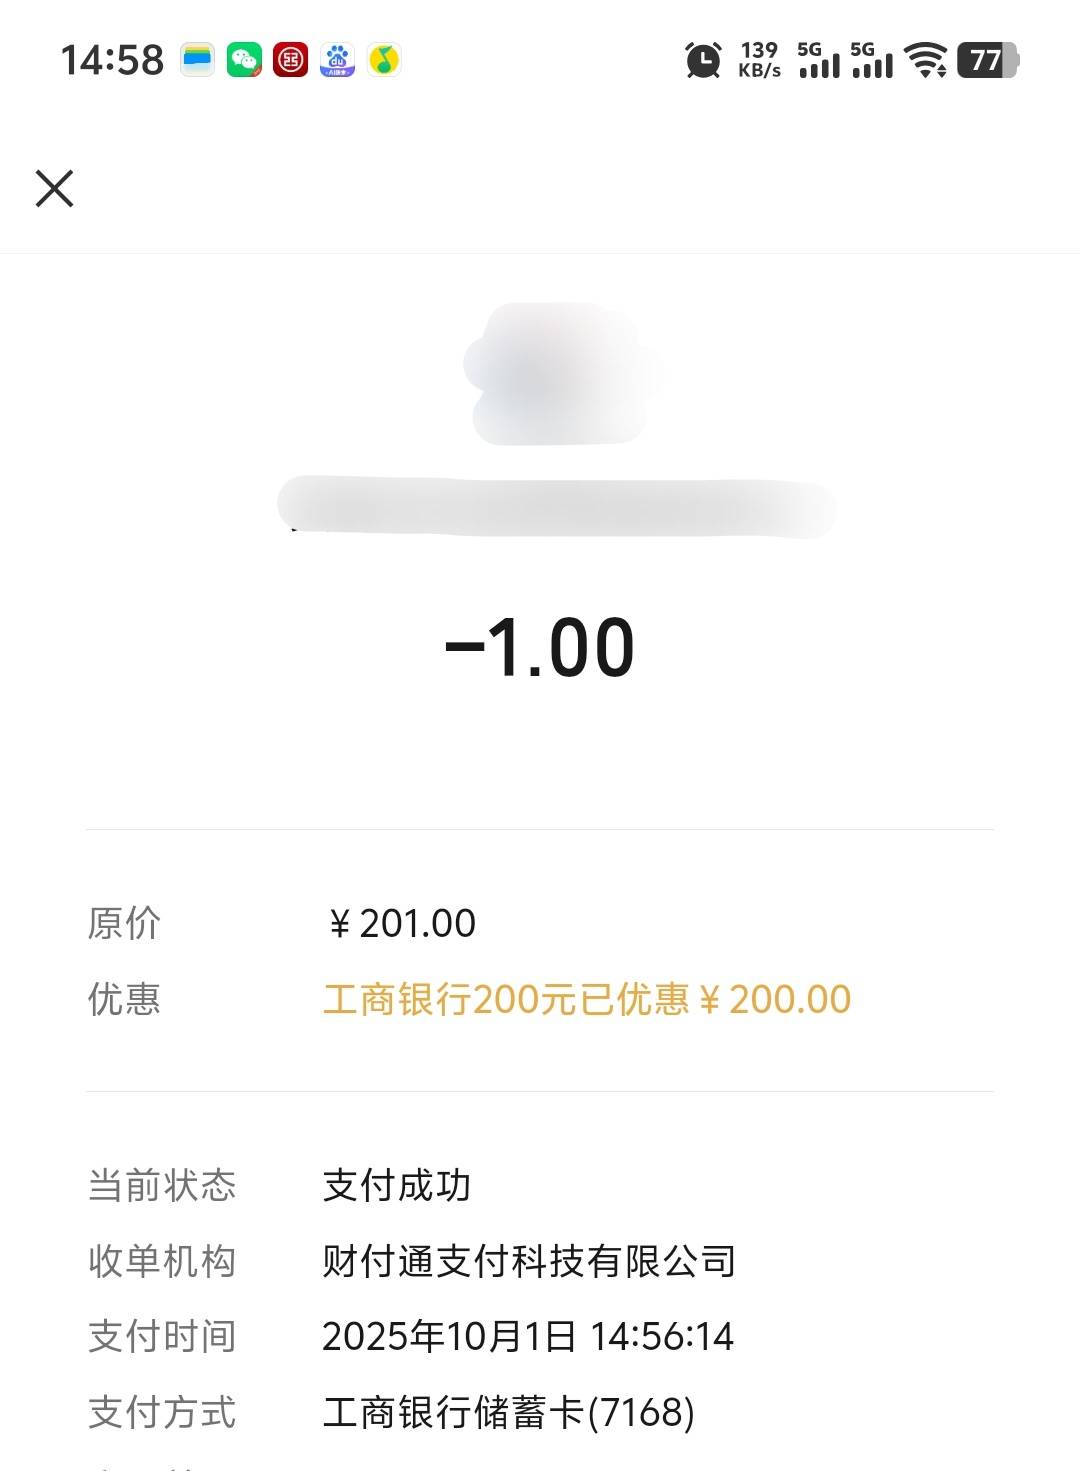Tap the wallet notification icon

point(197,60)
